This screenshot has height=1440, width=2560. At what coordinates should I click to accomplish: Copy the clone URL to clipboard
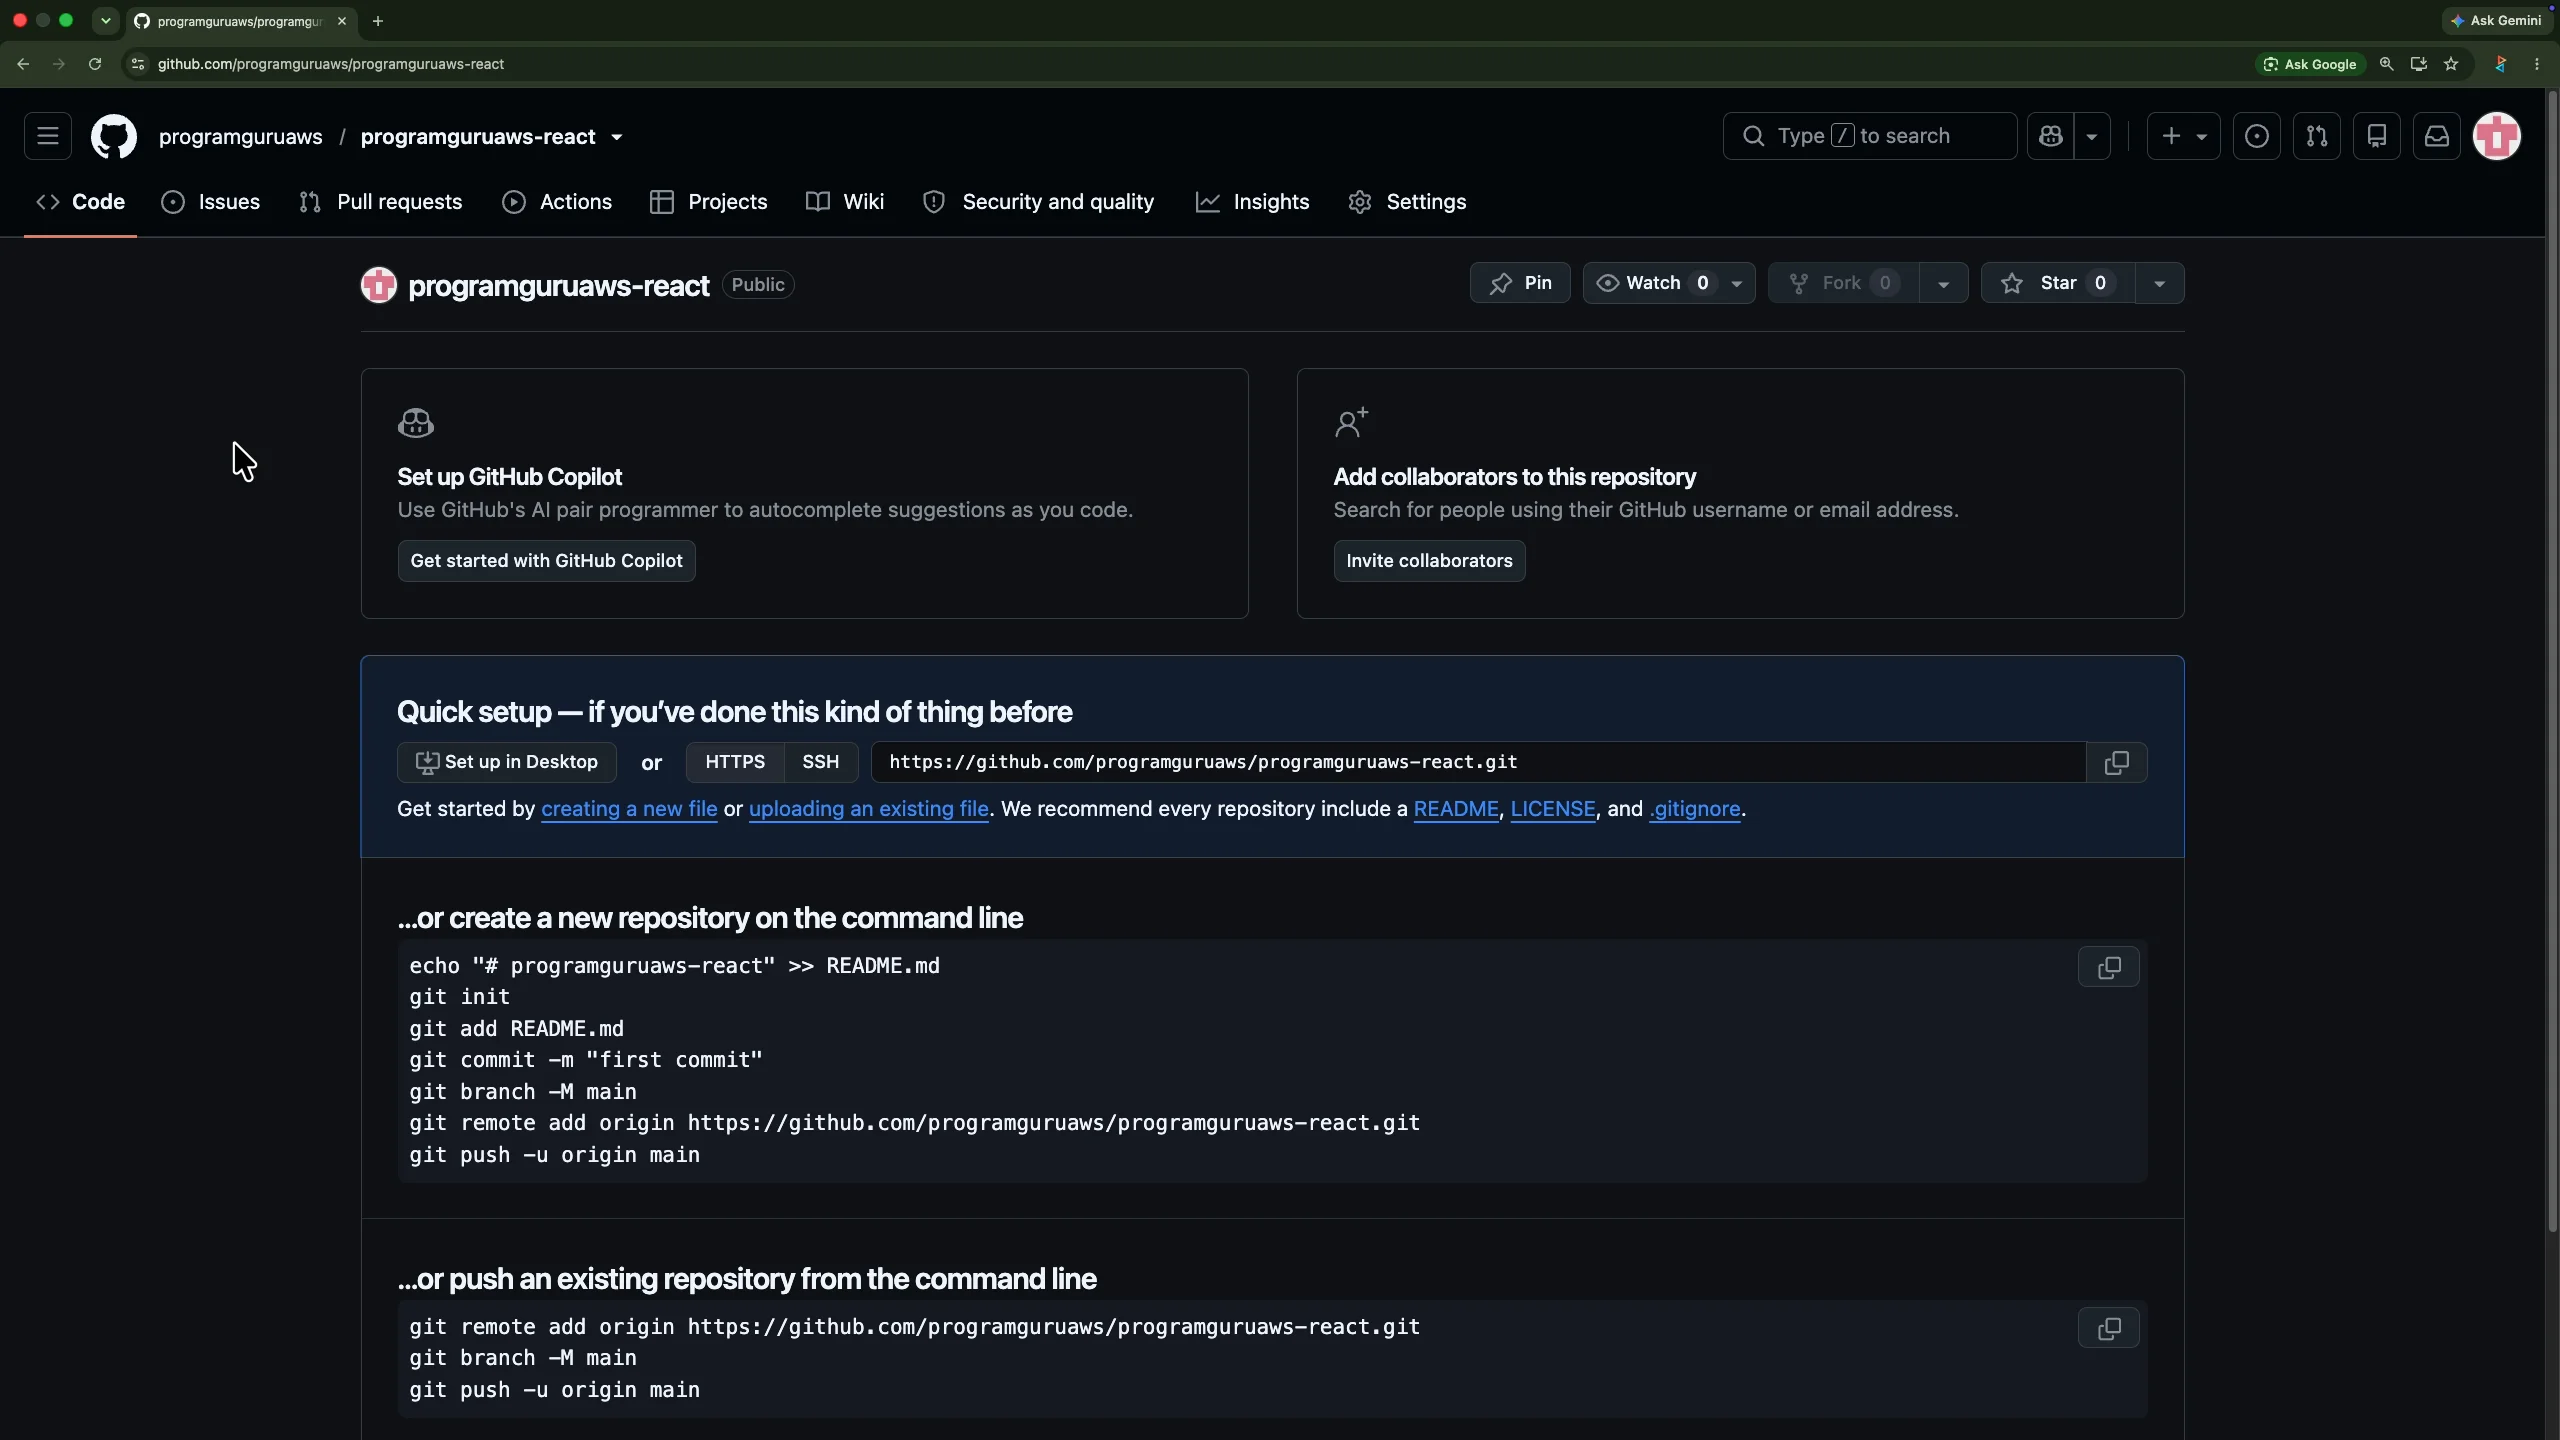(2117, 763)
